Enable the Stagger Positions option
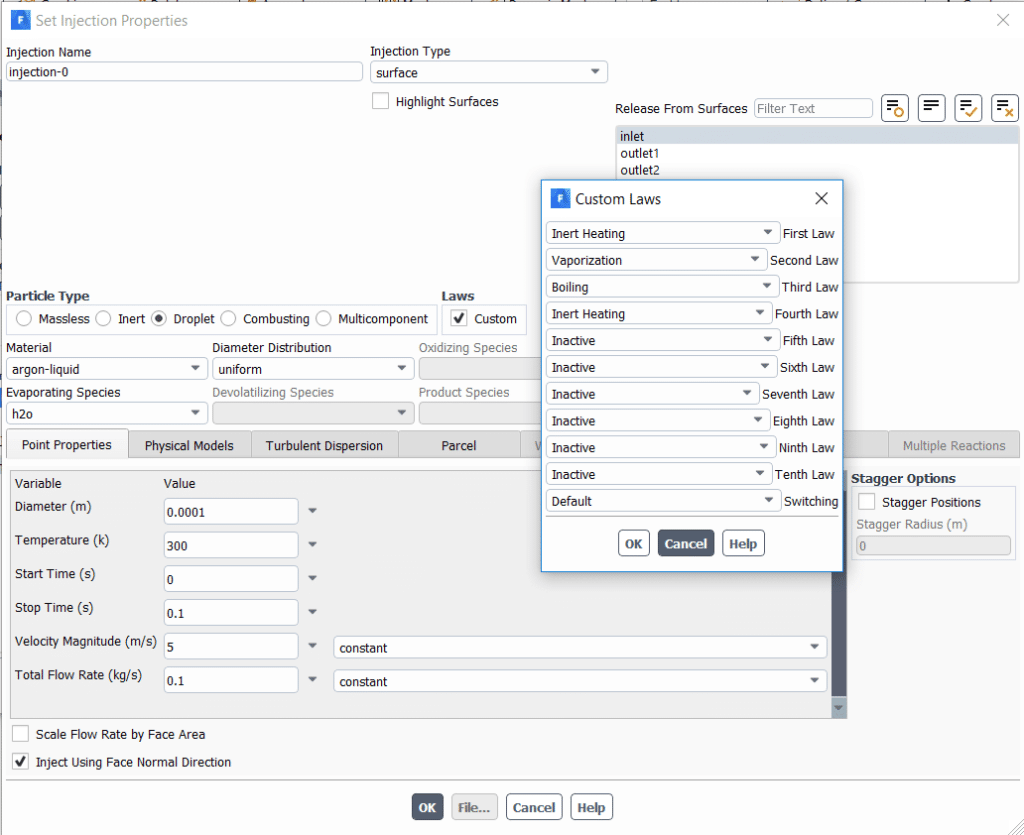1024x835 pixels. pos(867,502)
